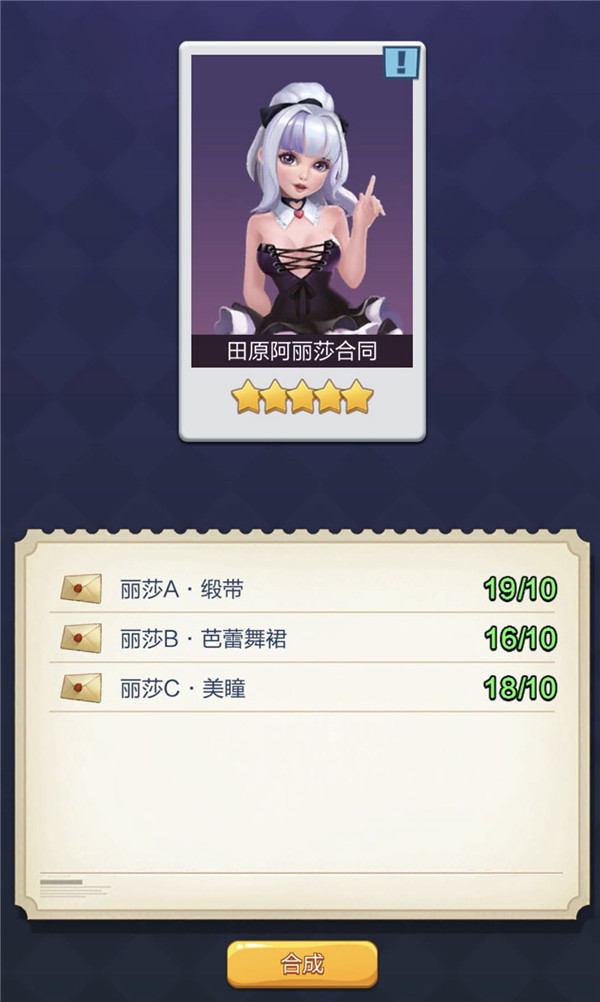
Task: Click the second star of the rating
Action: (x=274, y=397)
